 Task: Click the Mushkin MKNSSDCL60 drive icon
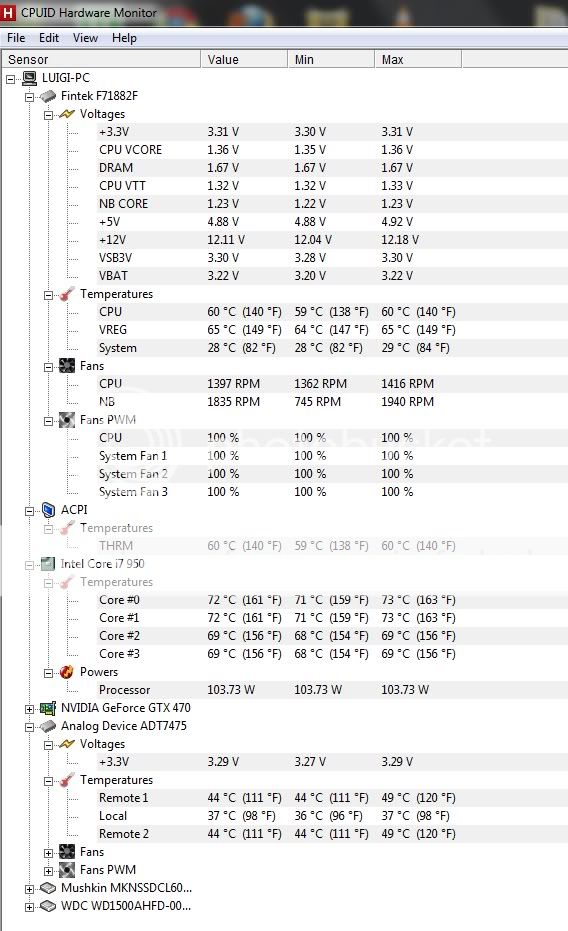click(47, 888)
